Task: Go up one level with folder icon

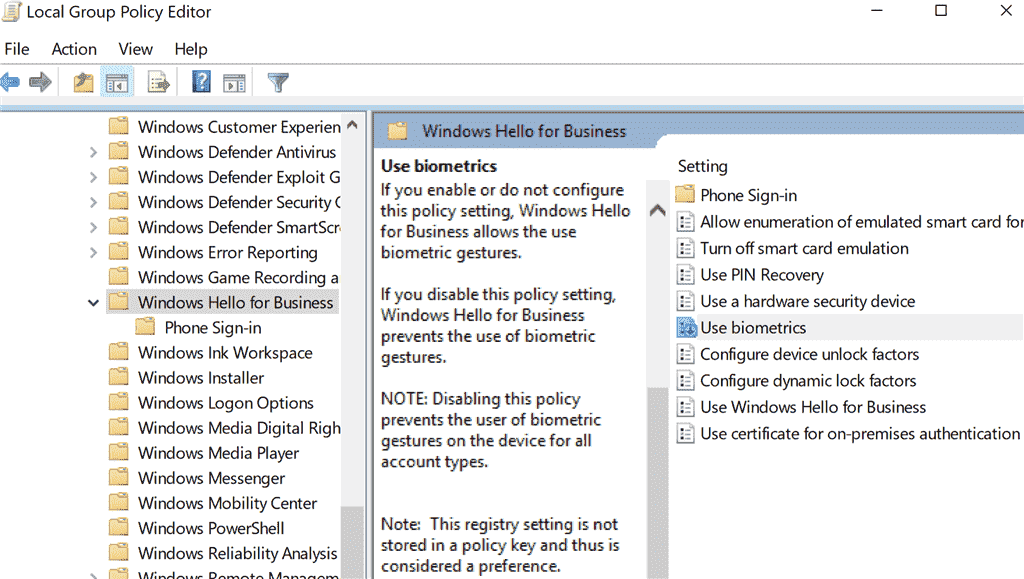Action: coord(84,83)
